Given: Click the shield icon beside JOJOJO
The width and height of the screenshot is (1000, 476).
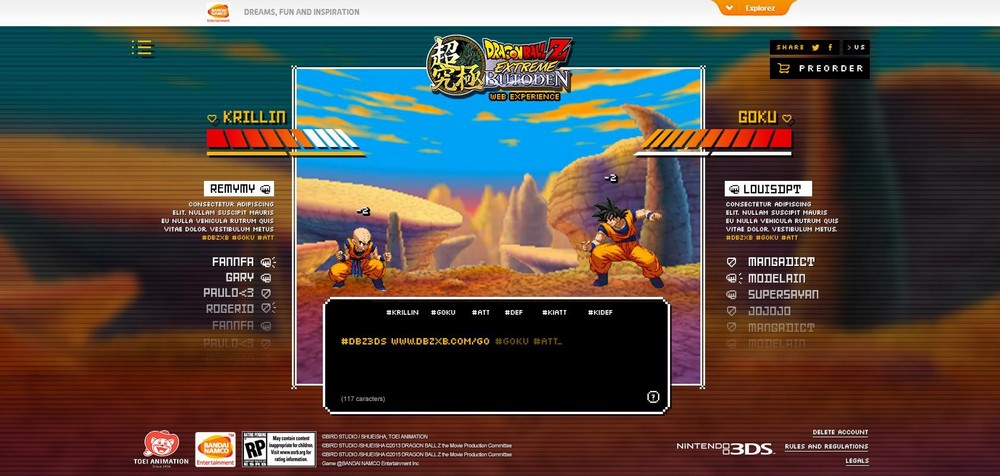Looking at the screenshot, I should click(x=732, y=311).
